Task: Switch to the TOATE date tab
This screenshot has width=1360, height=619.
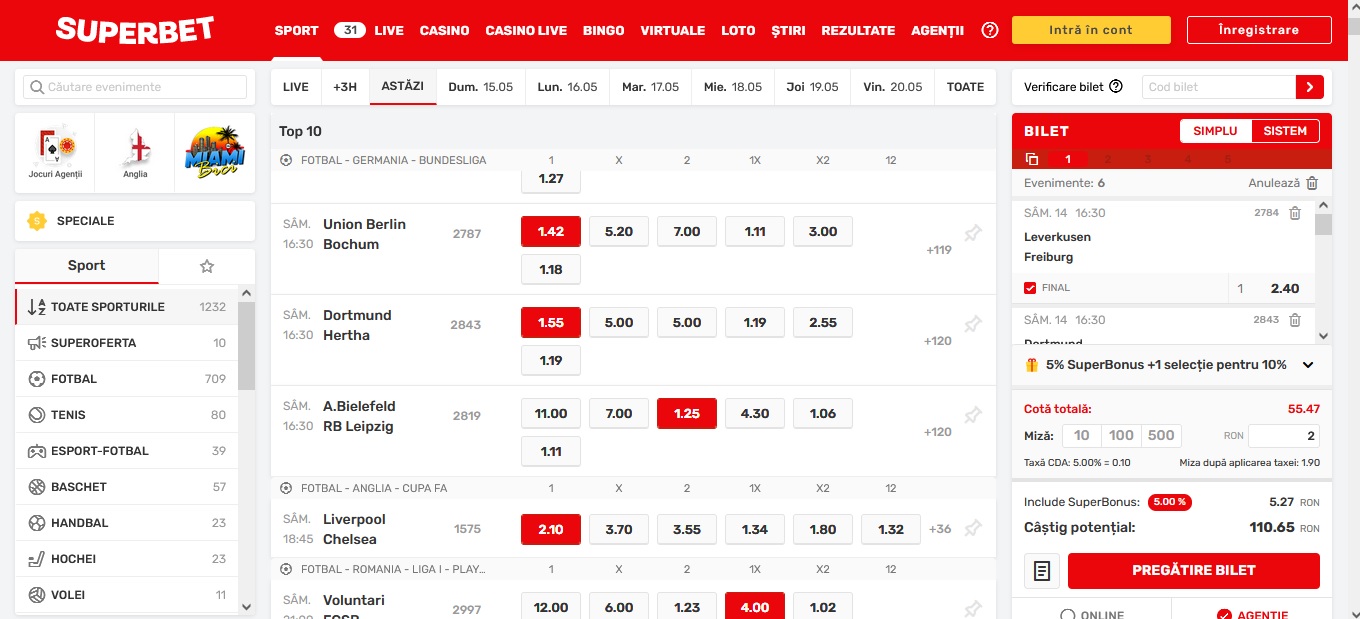Action: 966,87
